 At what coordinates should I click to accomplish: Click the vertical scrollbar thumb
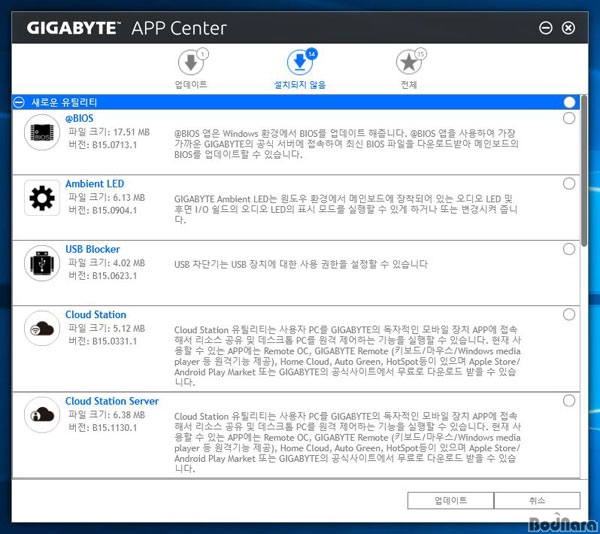tap(584, 171)
